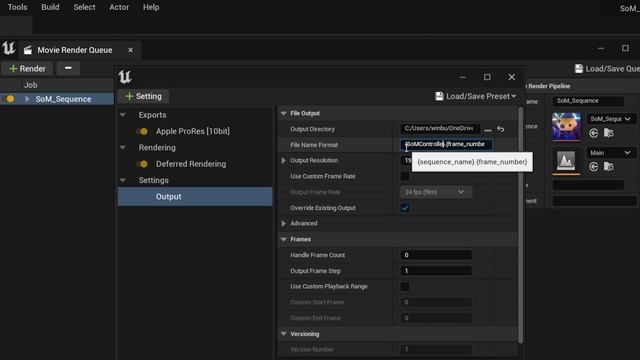Click the minus remove job button
The height and width of the screenshot is (360, 640).
click(x=68, y=68)
